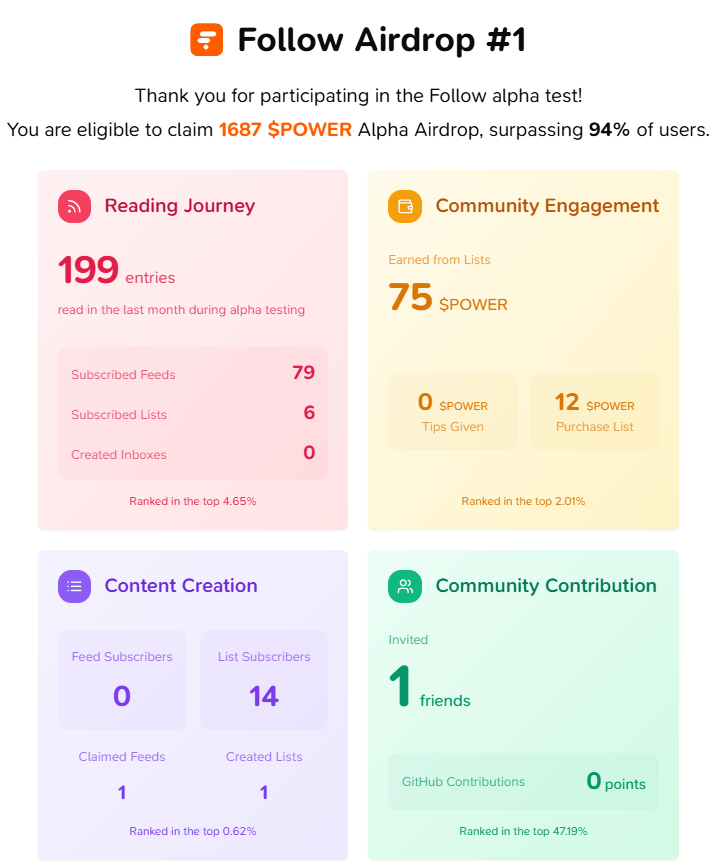Click the Created Lists count
718x867 pixels.
[264, 792]
